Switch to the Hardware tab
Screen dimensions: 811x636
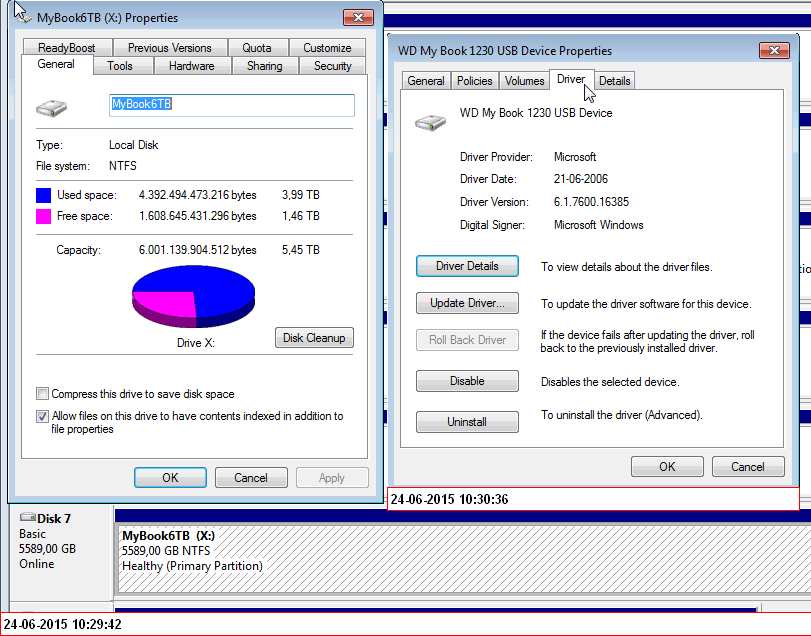point(191,66)
